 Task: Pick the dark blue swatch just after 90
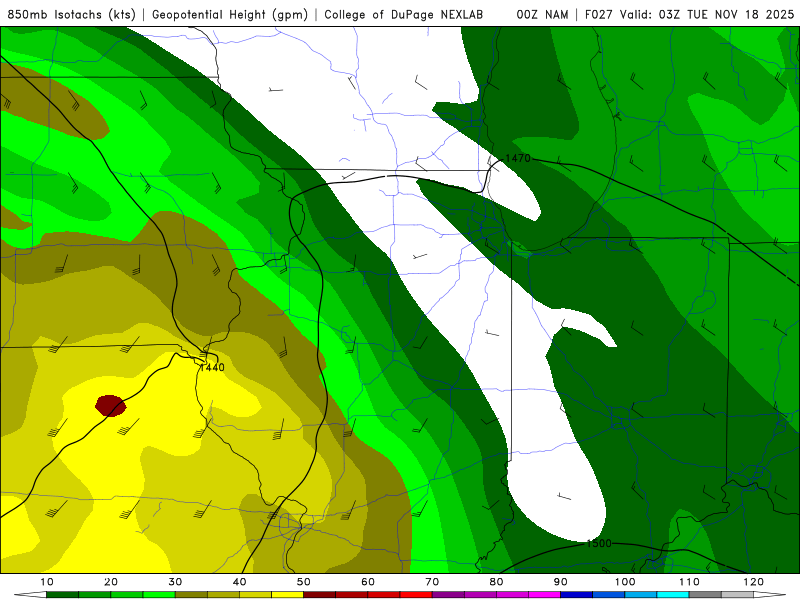tap(577, 595)
